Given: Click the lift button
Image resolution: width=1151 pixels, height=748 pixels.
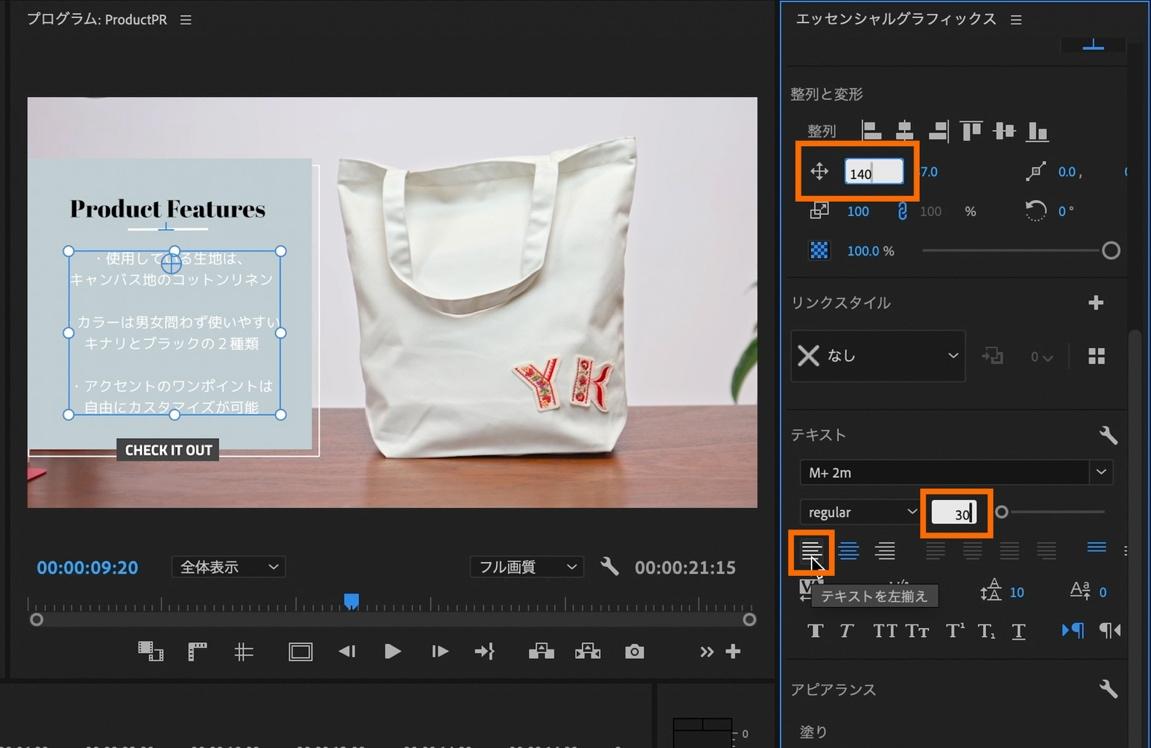Looking at the screenshot, I should (x=541, y=651).
